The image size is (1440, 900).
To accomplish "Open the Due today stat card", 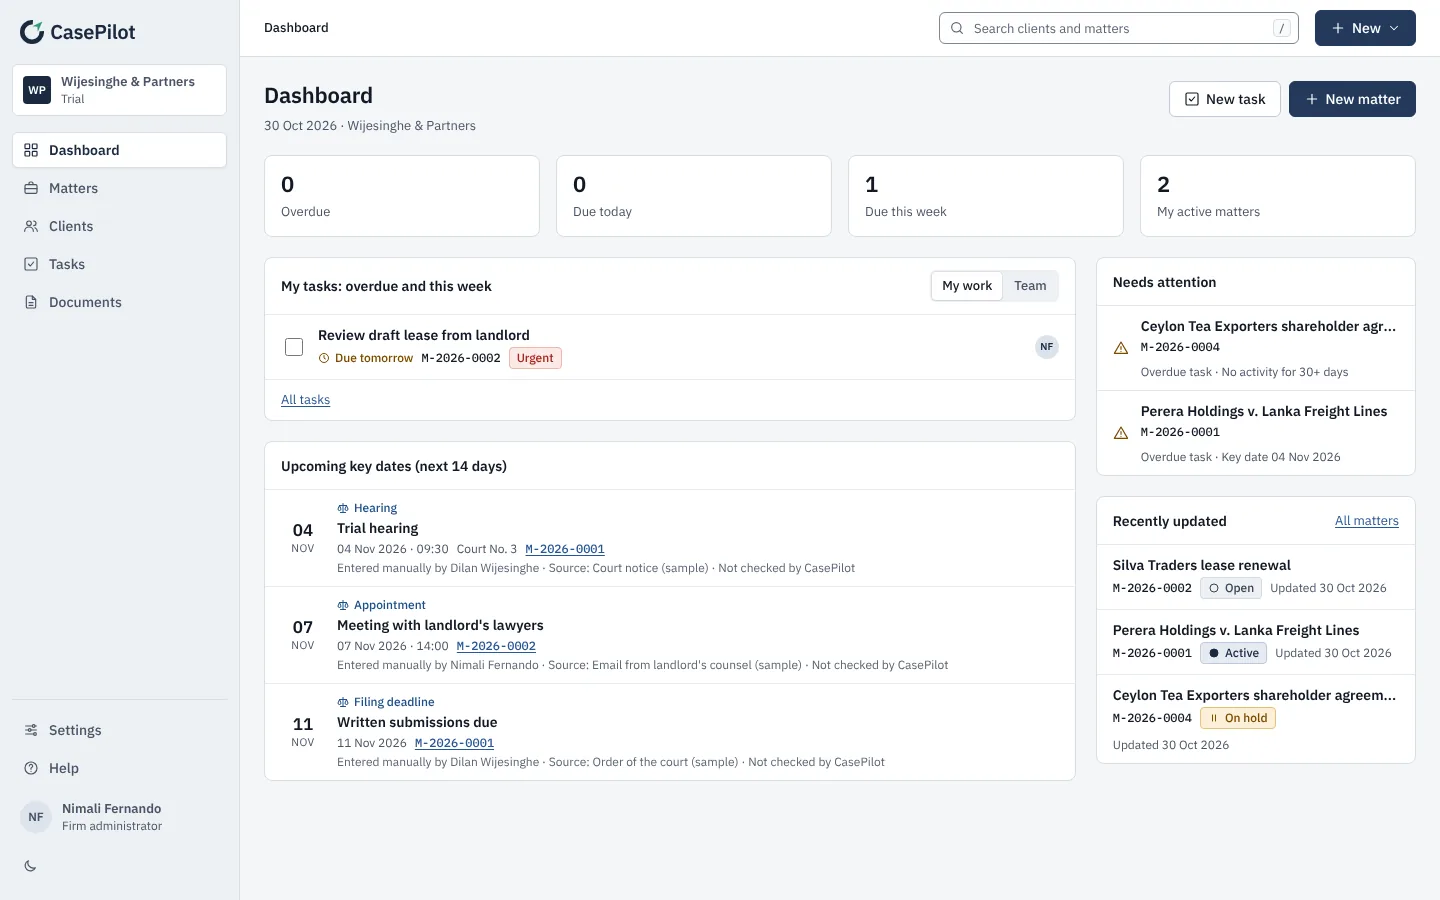I will 694,196.
